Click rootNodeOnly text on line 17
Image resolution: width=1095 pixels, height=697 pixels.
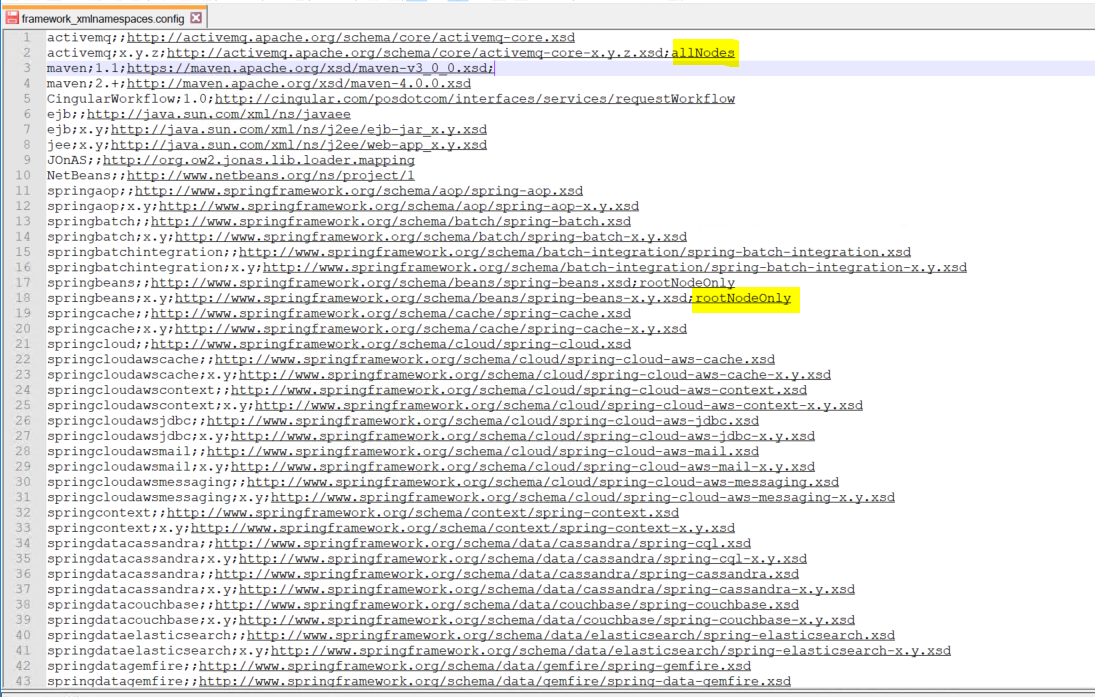(x=687, y=283)
